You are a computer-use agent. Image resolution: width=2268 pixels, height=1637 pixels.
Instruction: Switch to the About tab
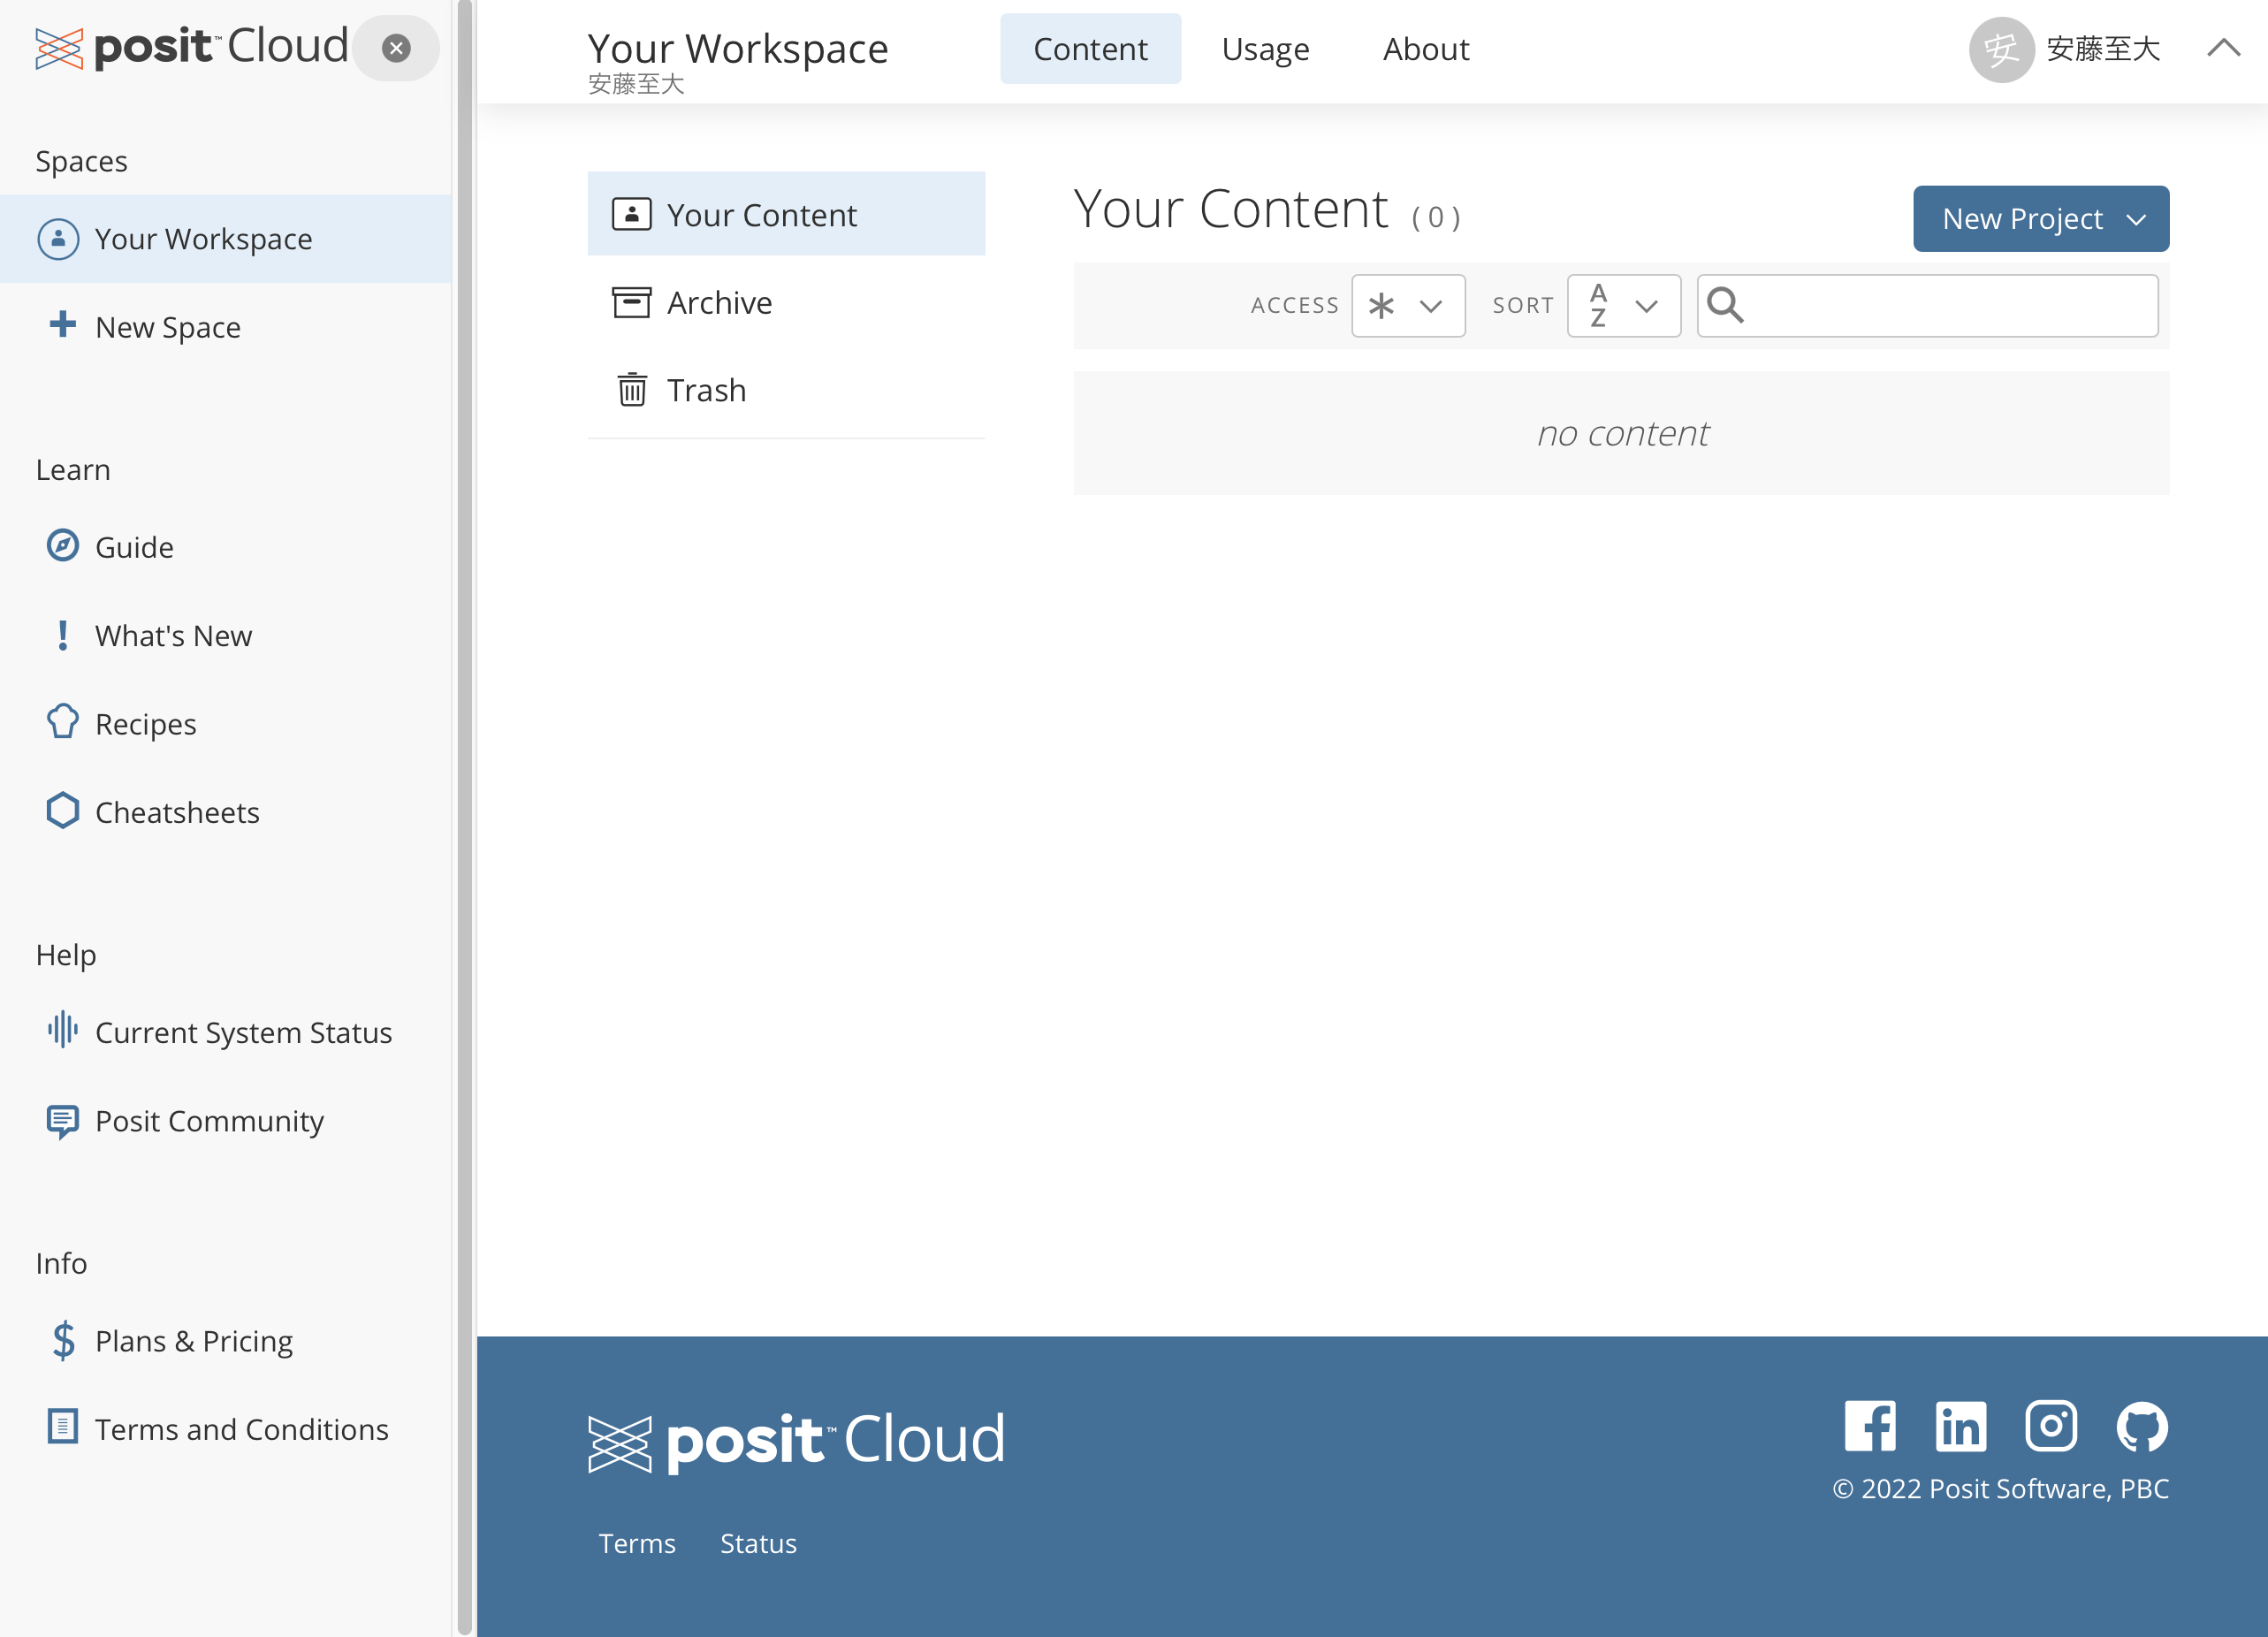click(1426, 48)
